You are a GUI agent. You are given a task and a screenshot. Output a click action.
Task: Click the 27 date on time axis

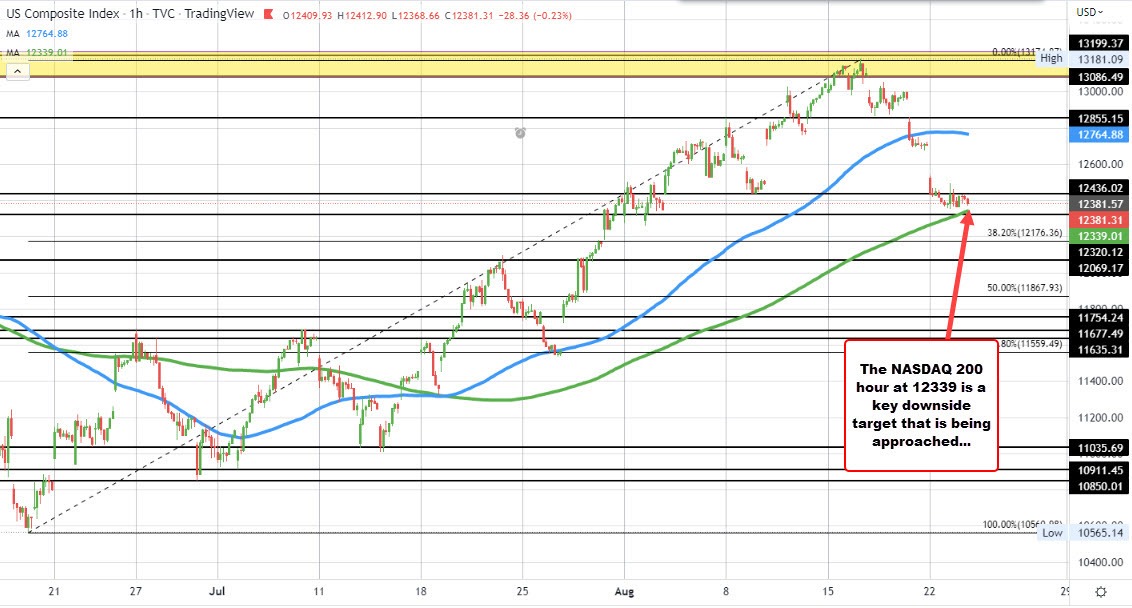pyautogui.click(x=135, y=591)
